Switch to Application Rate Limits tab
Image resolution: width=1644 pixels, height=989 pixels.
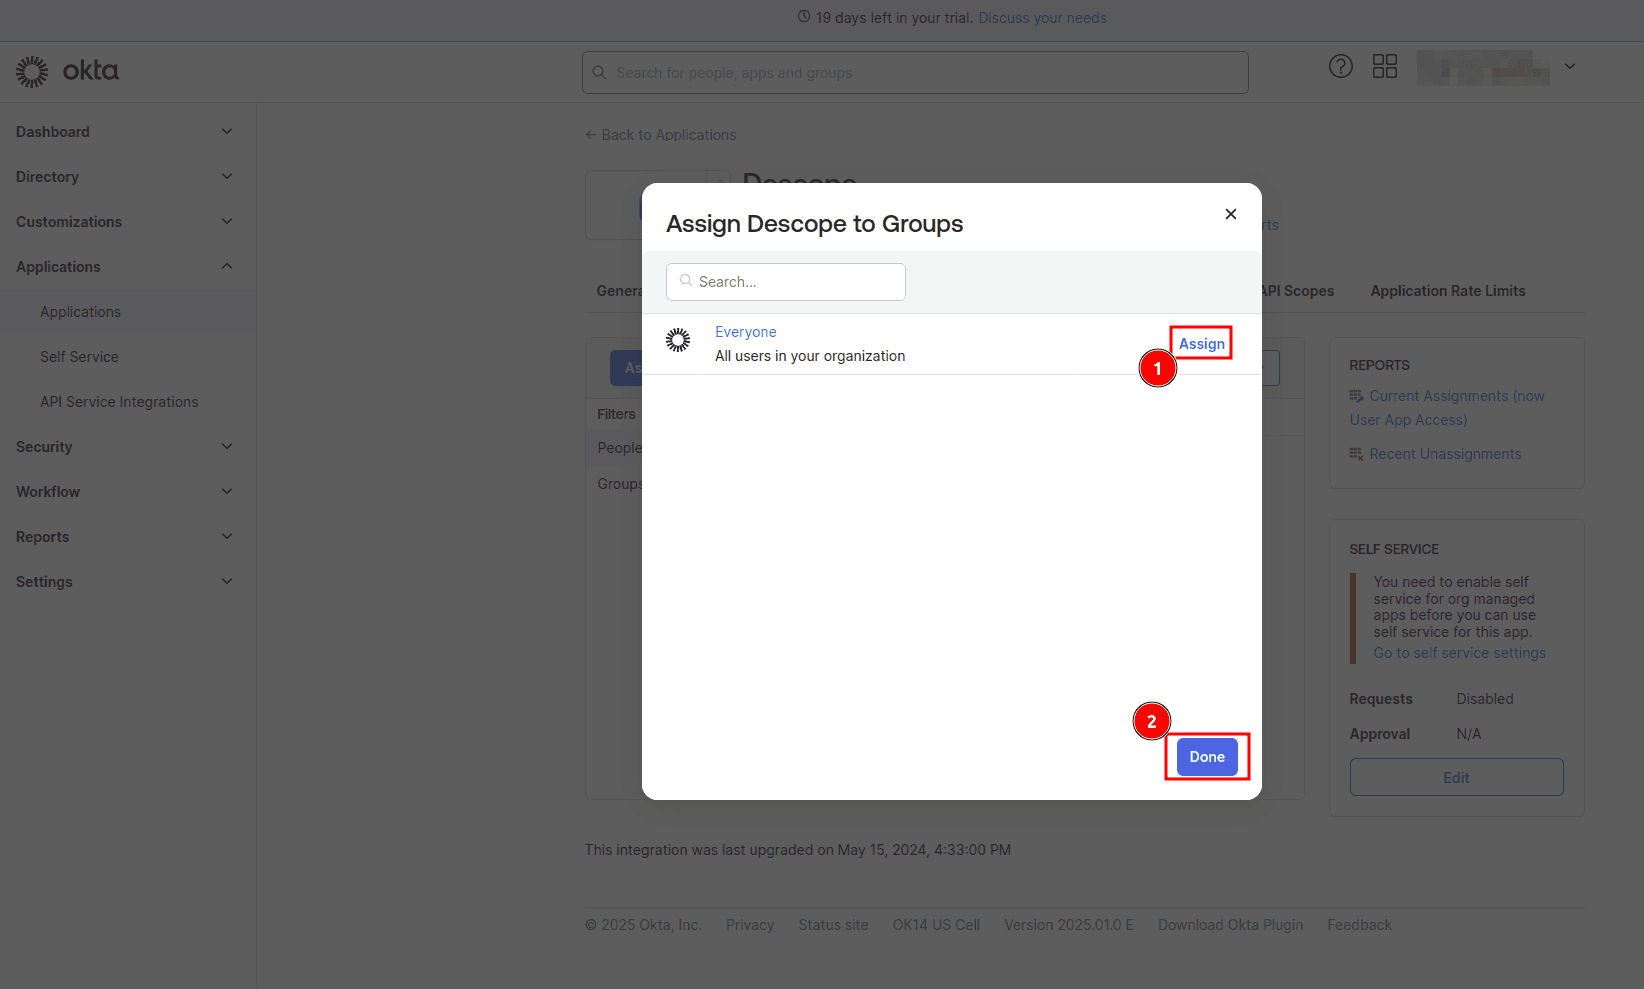1447,291
